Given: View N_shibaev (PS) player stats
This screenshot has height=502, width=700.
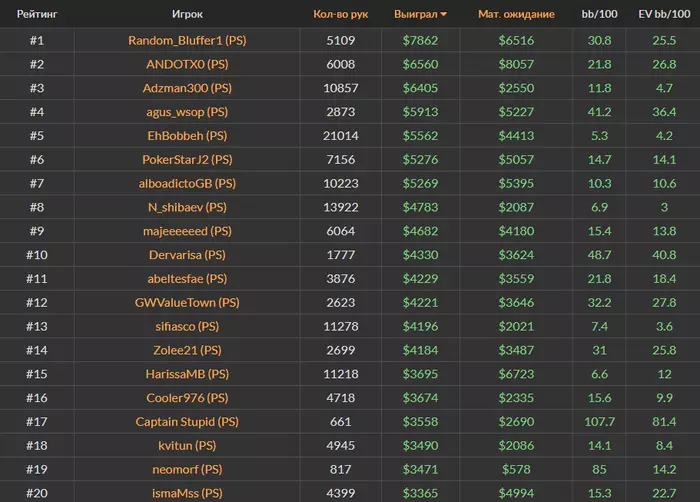Looking at the screenshot, I should (187, 207).
